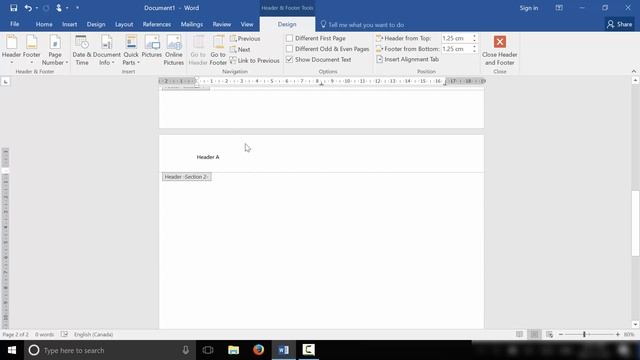Image resolution: width=640 pixels, height=360 pixels.
Task: Toggle Link to Previous
Action: tap(255, 60)
